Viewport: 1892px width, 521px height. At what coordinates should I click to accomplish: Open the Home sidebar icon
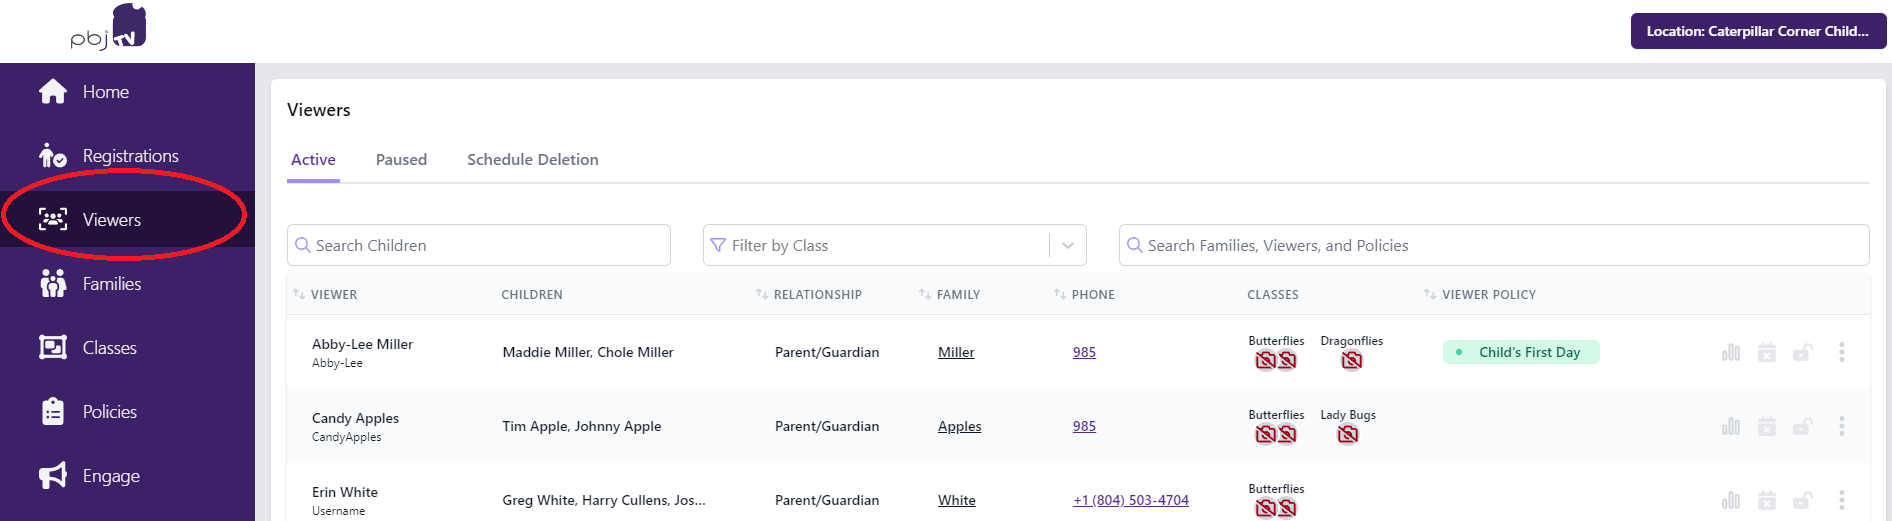tap(53, 92)
